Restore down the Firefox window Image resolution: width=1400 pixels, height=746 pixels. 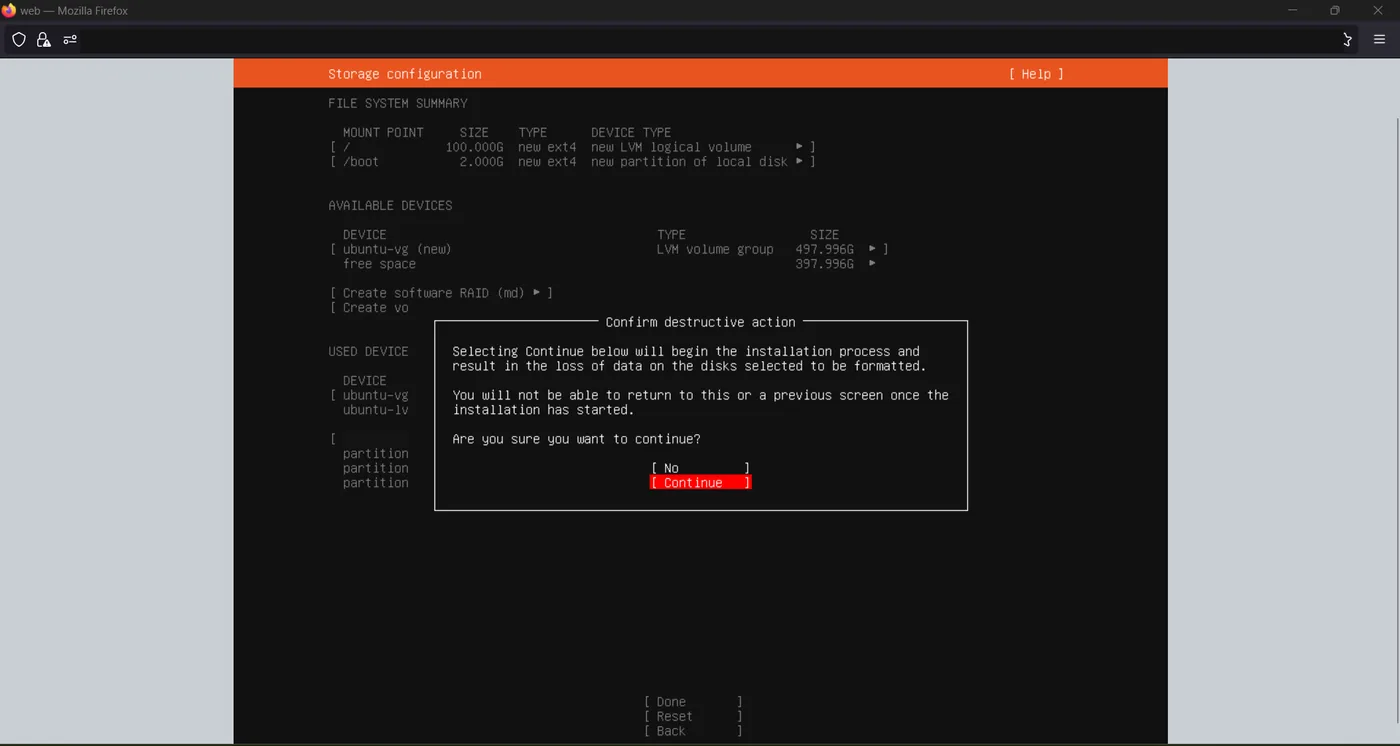click(x=1335, y=10)
